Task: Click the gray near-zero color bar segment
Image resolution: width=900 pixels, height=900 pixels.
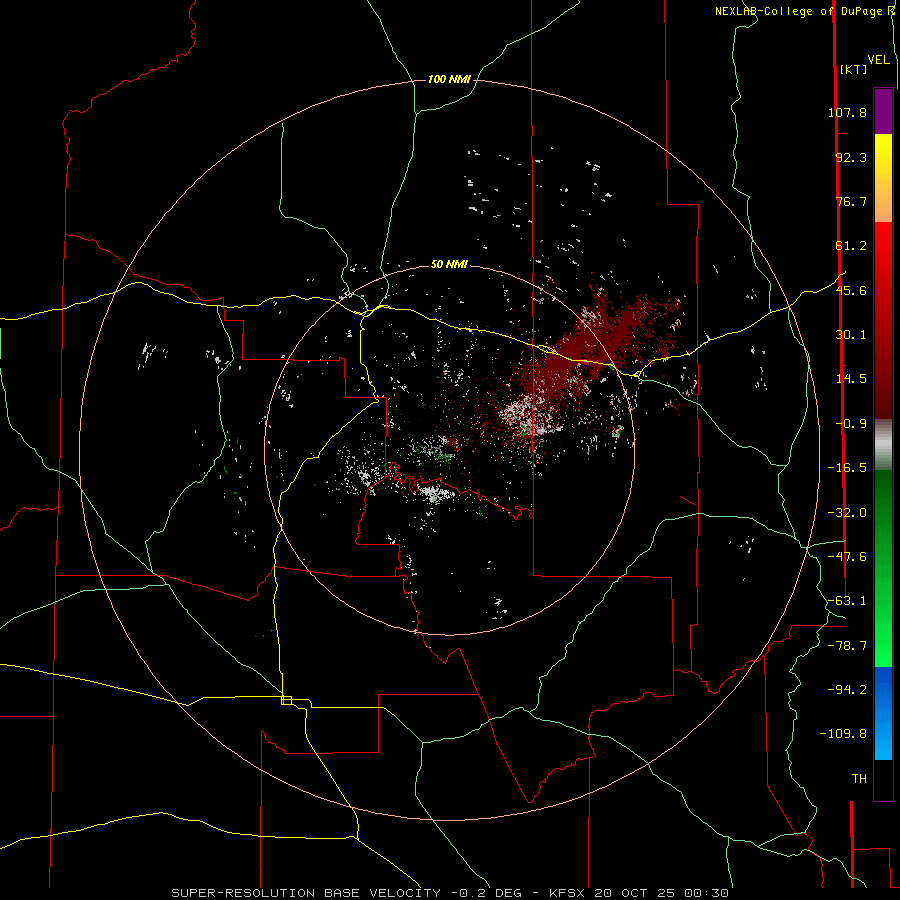Action: pyautogui.click(x=883, y=443)
